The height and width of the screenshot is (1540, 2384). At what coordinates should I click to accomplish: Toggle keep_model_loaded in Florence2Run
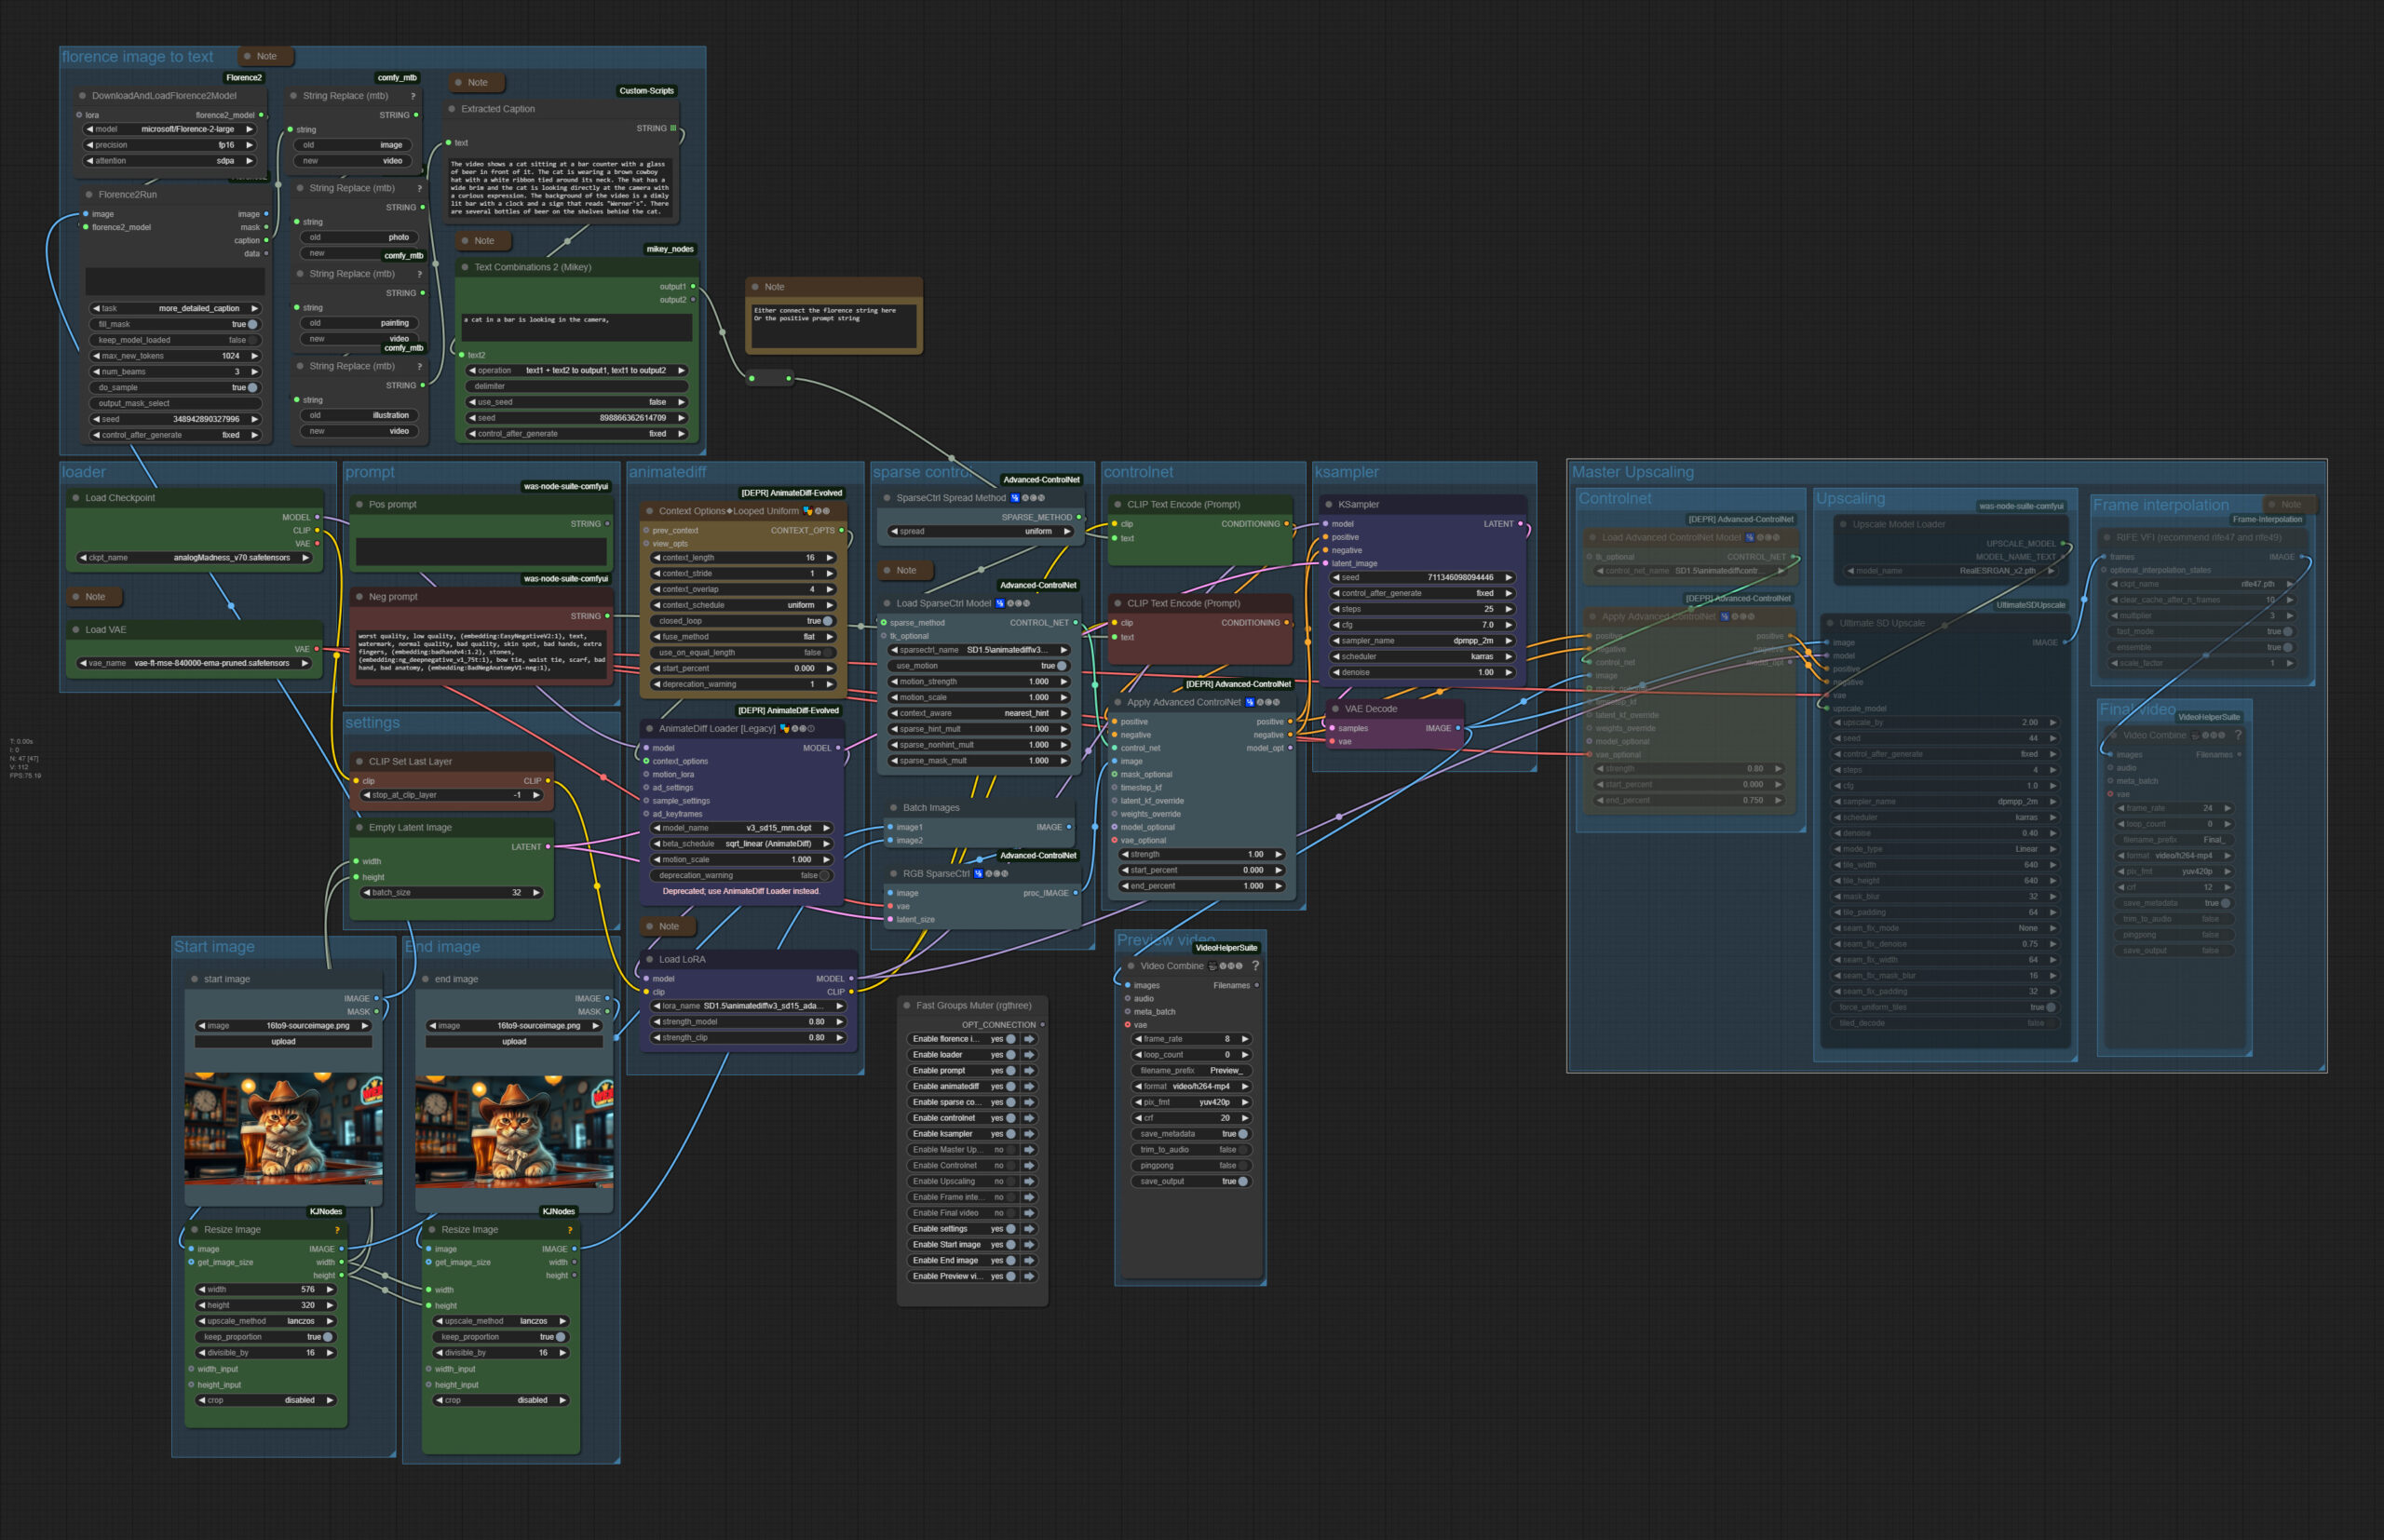175,341
